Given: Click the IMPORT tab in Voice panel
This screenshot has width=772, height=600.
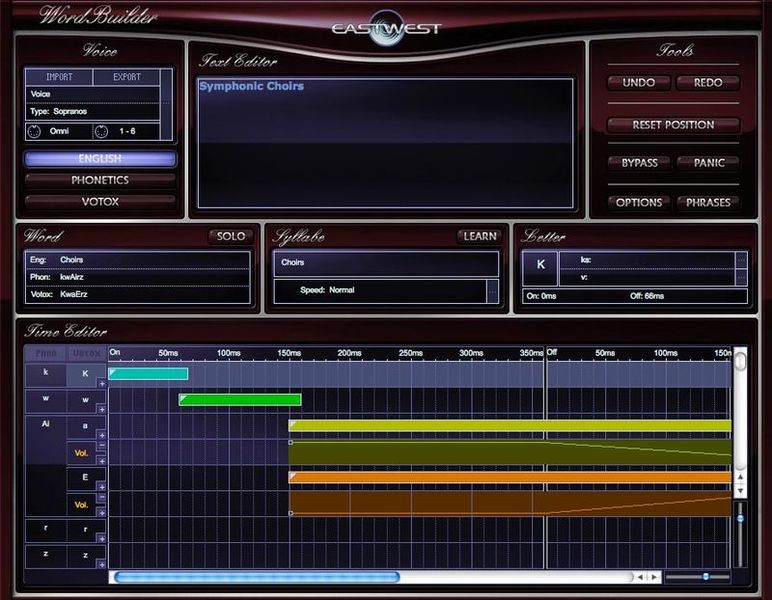Looking at the screenshot, I should [x=59, y=77].
